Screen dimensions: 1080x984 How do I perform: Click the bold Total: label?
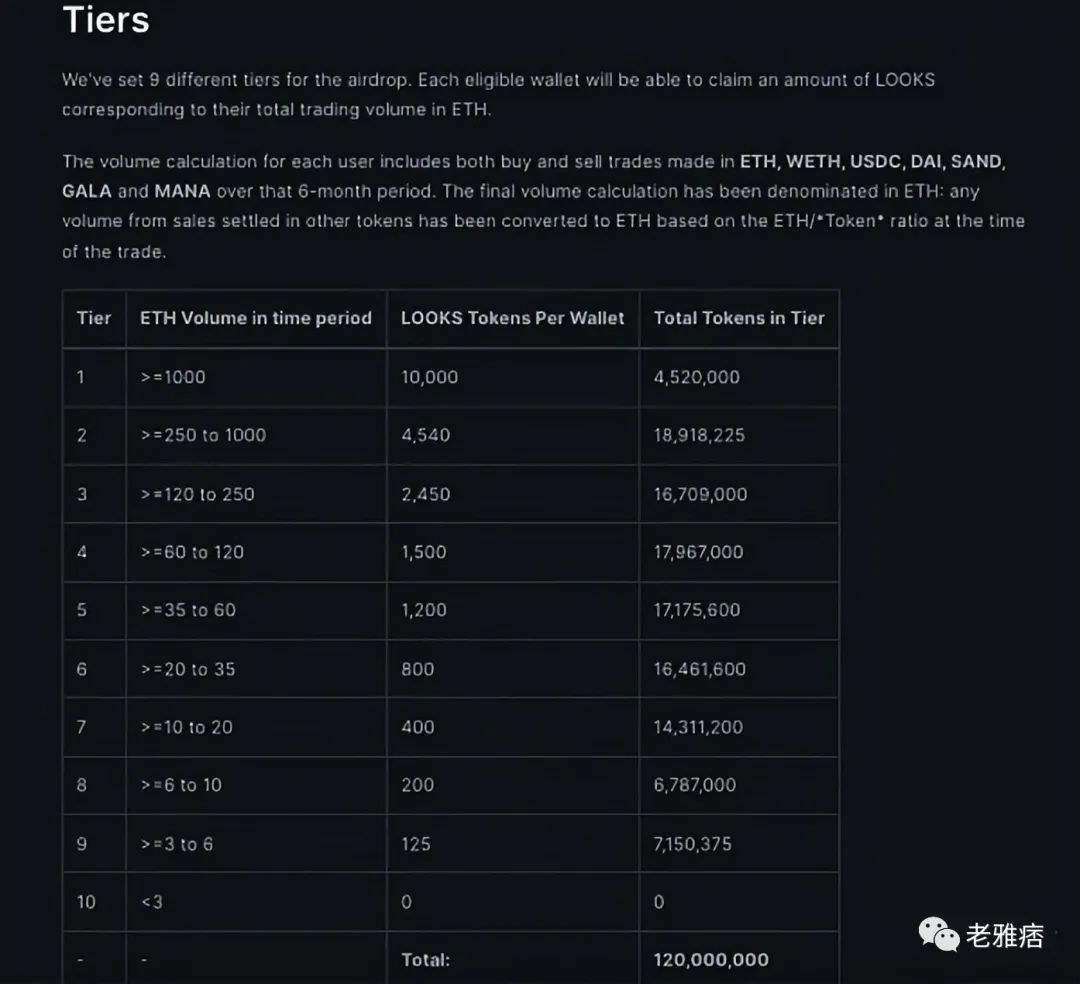[425, 960]
